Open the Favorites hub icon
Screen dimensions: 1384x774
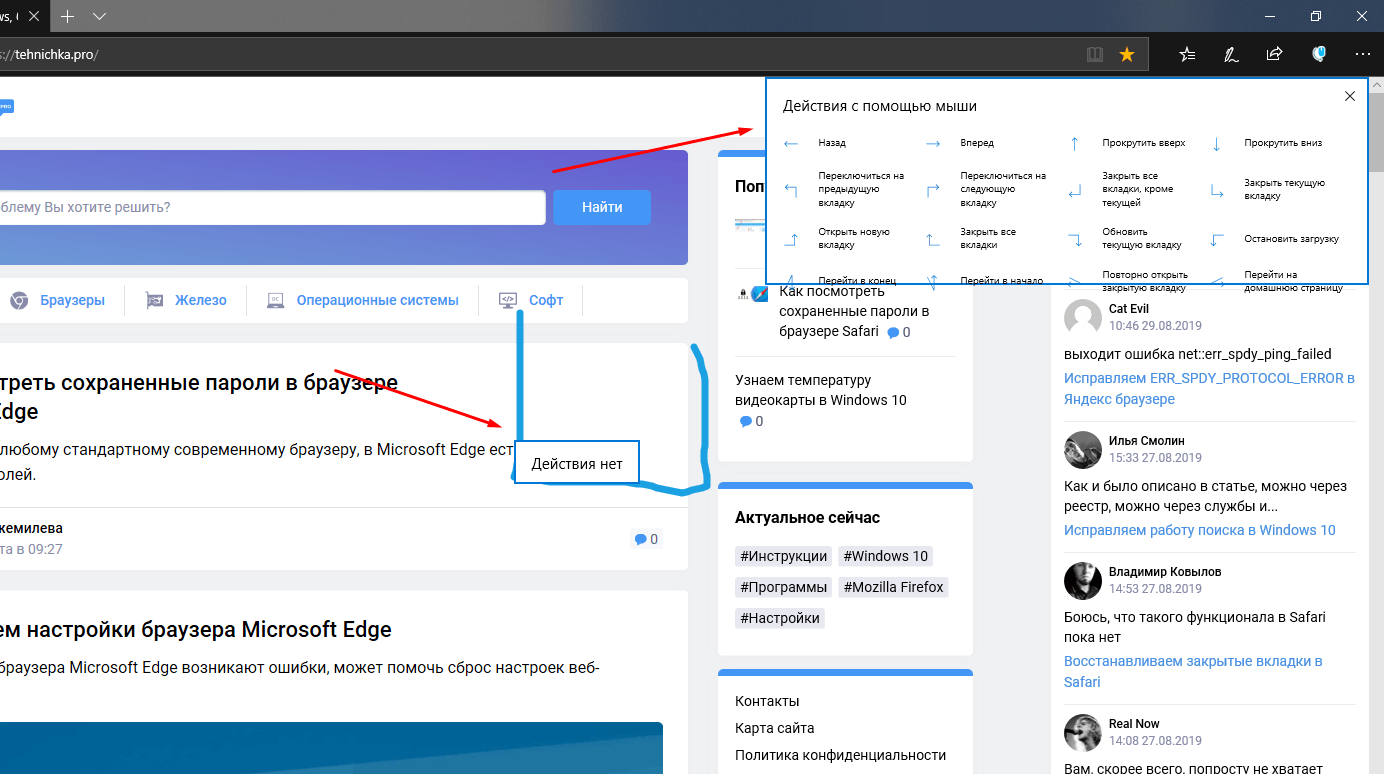(1187, 54)
